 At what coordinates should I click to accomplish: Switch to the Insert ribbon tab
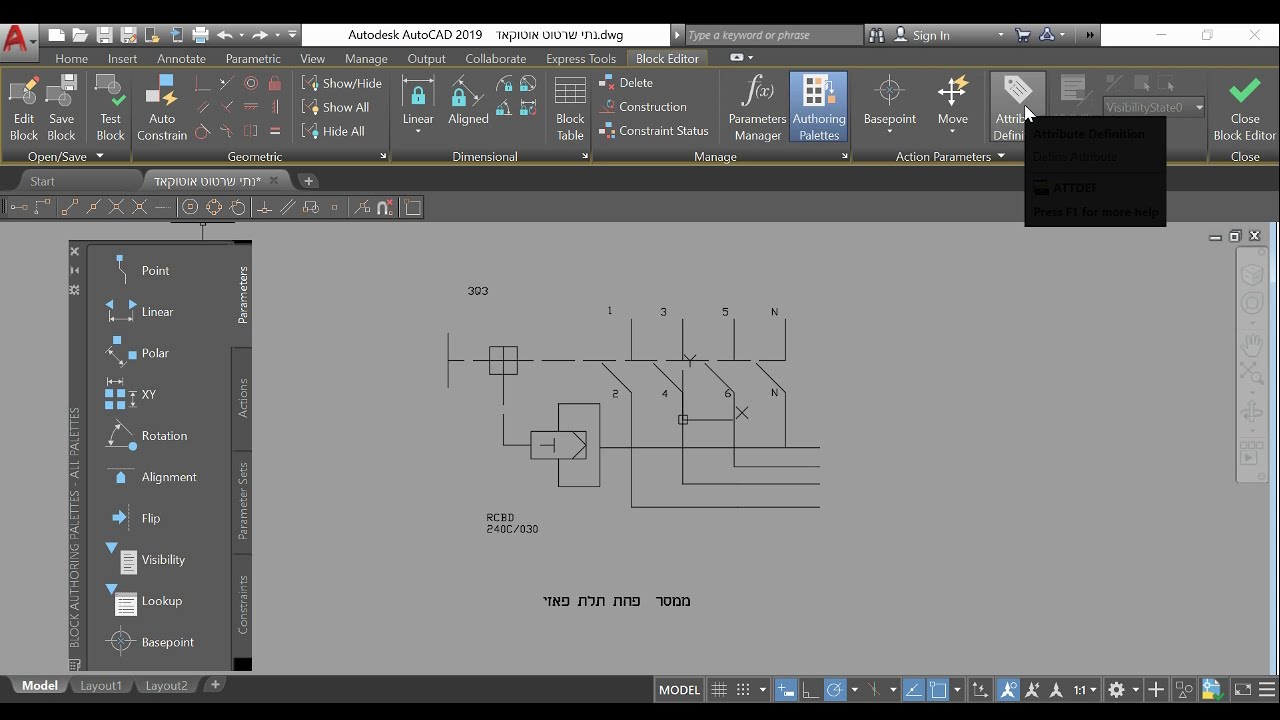[122, 59]
